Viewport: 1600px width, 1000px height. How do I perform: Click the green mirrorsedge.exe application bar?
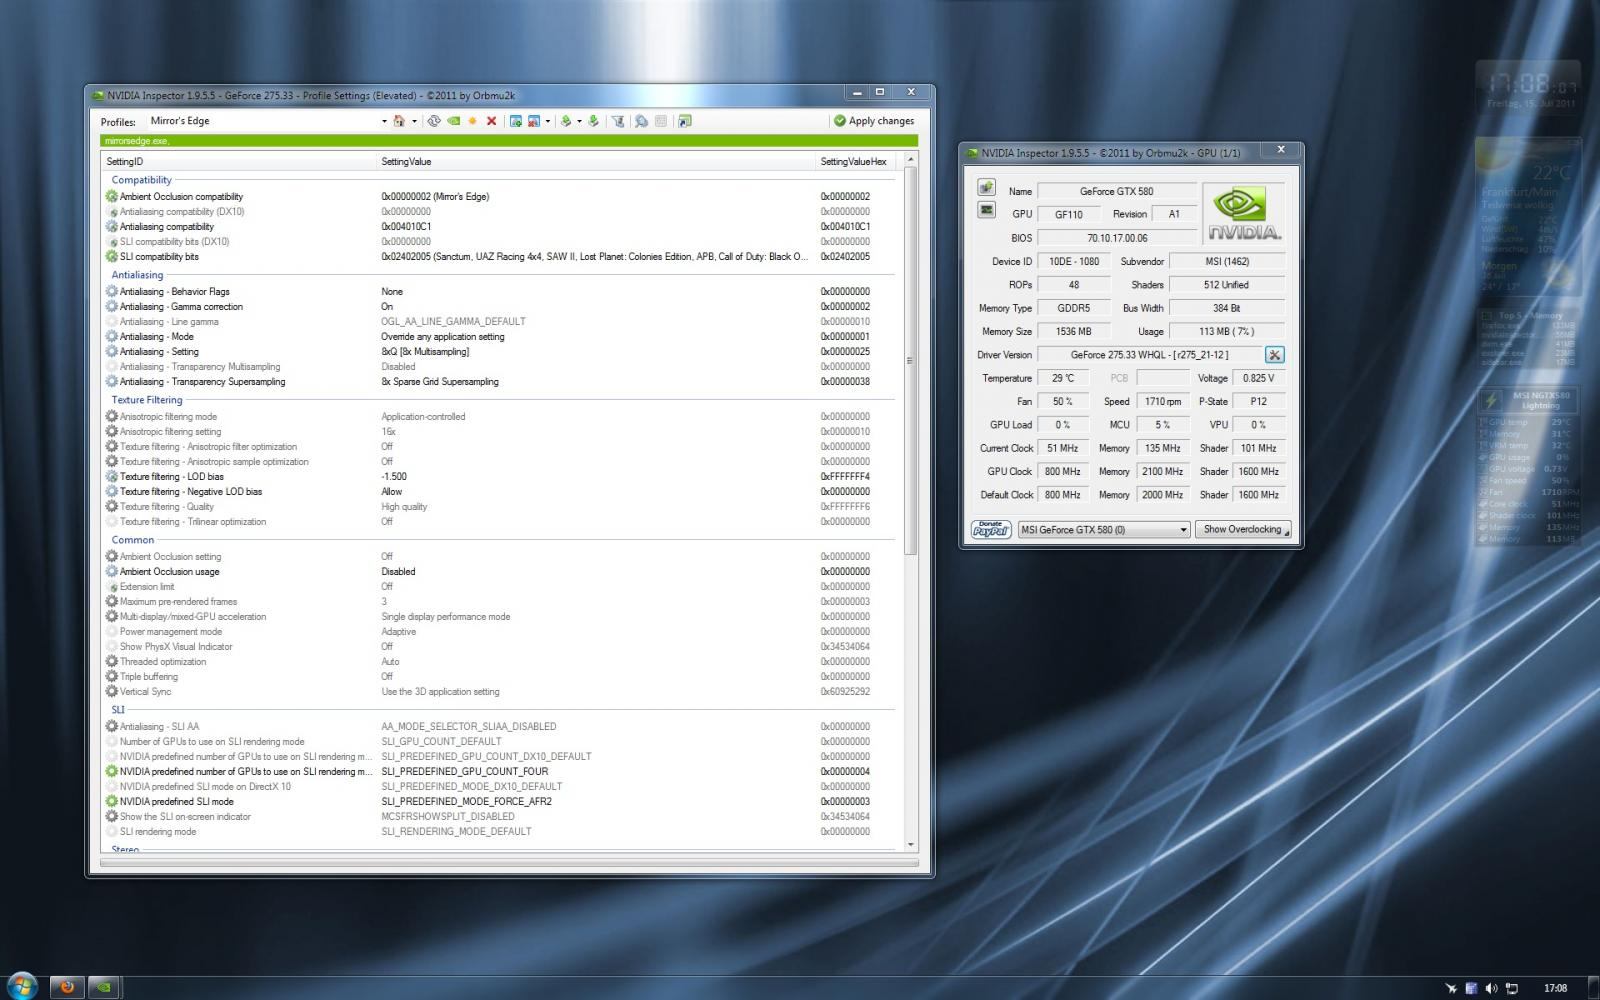[509, 141]
